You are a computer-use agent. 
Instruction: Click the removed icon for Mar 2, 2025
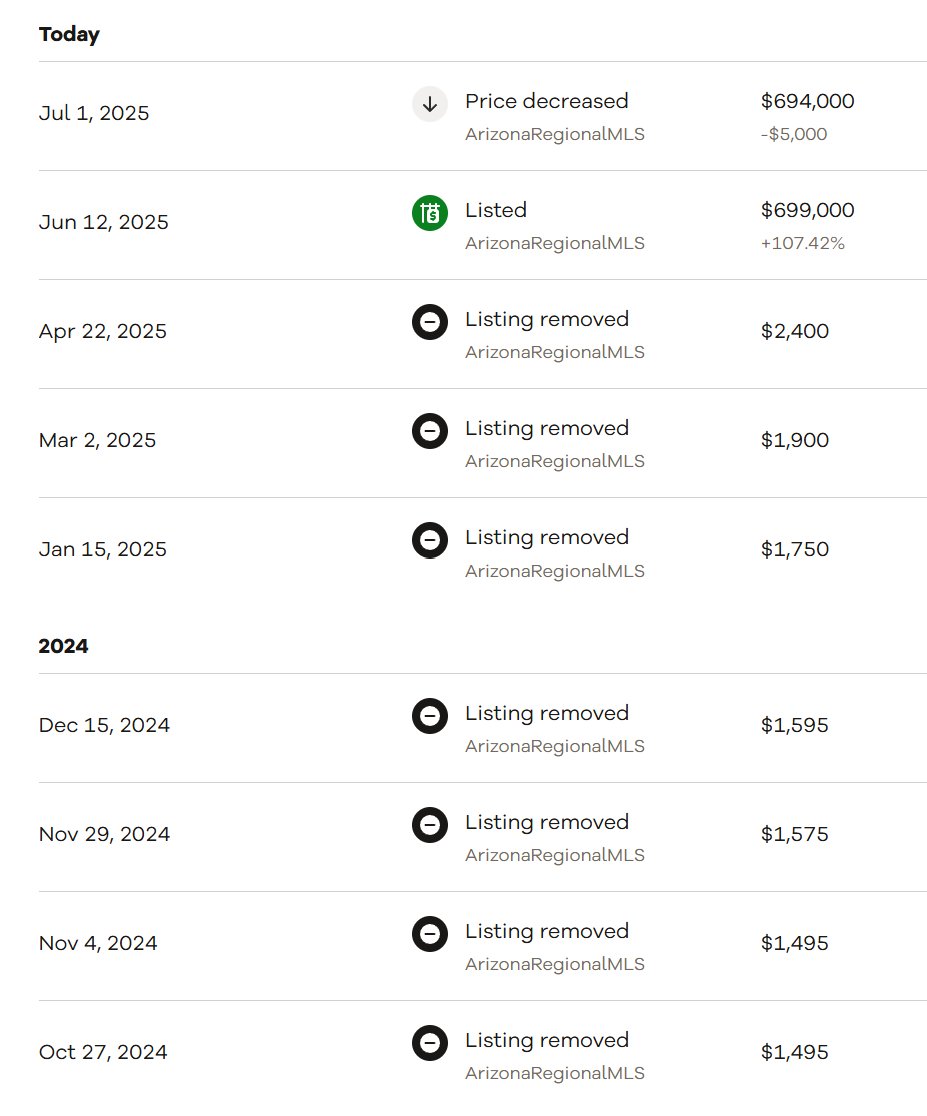tap(429, 431)
